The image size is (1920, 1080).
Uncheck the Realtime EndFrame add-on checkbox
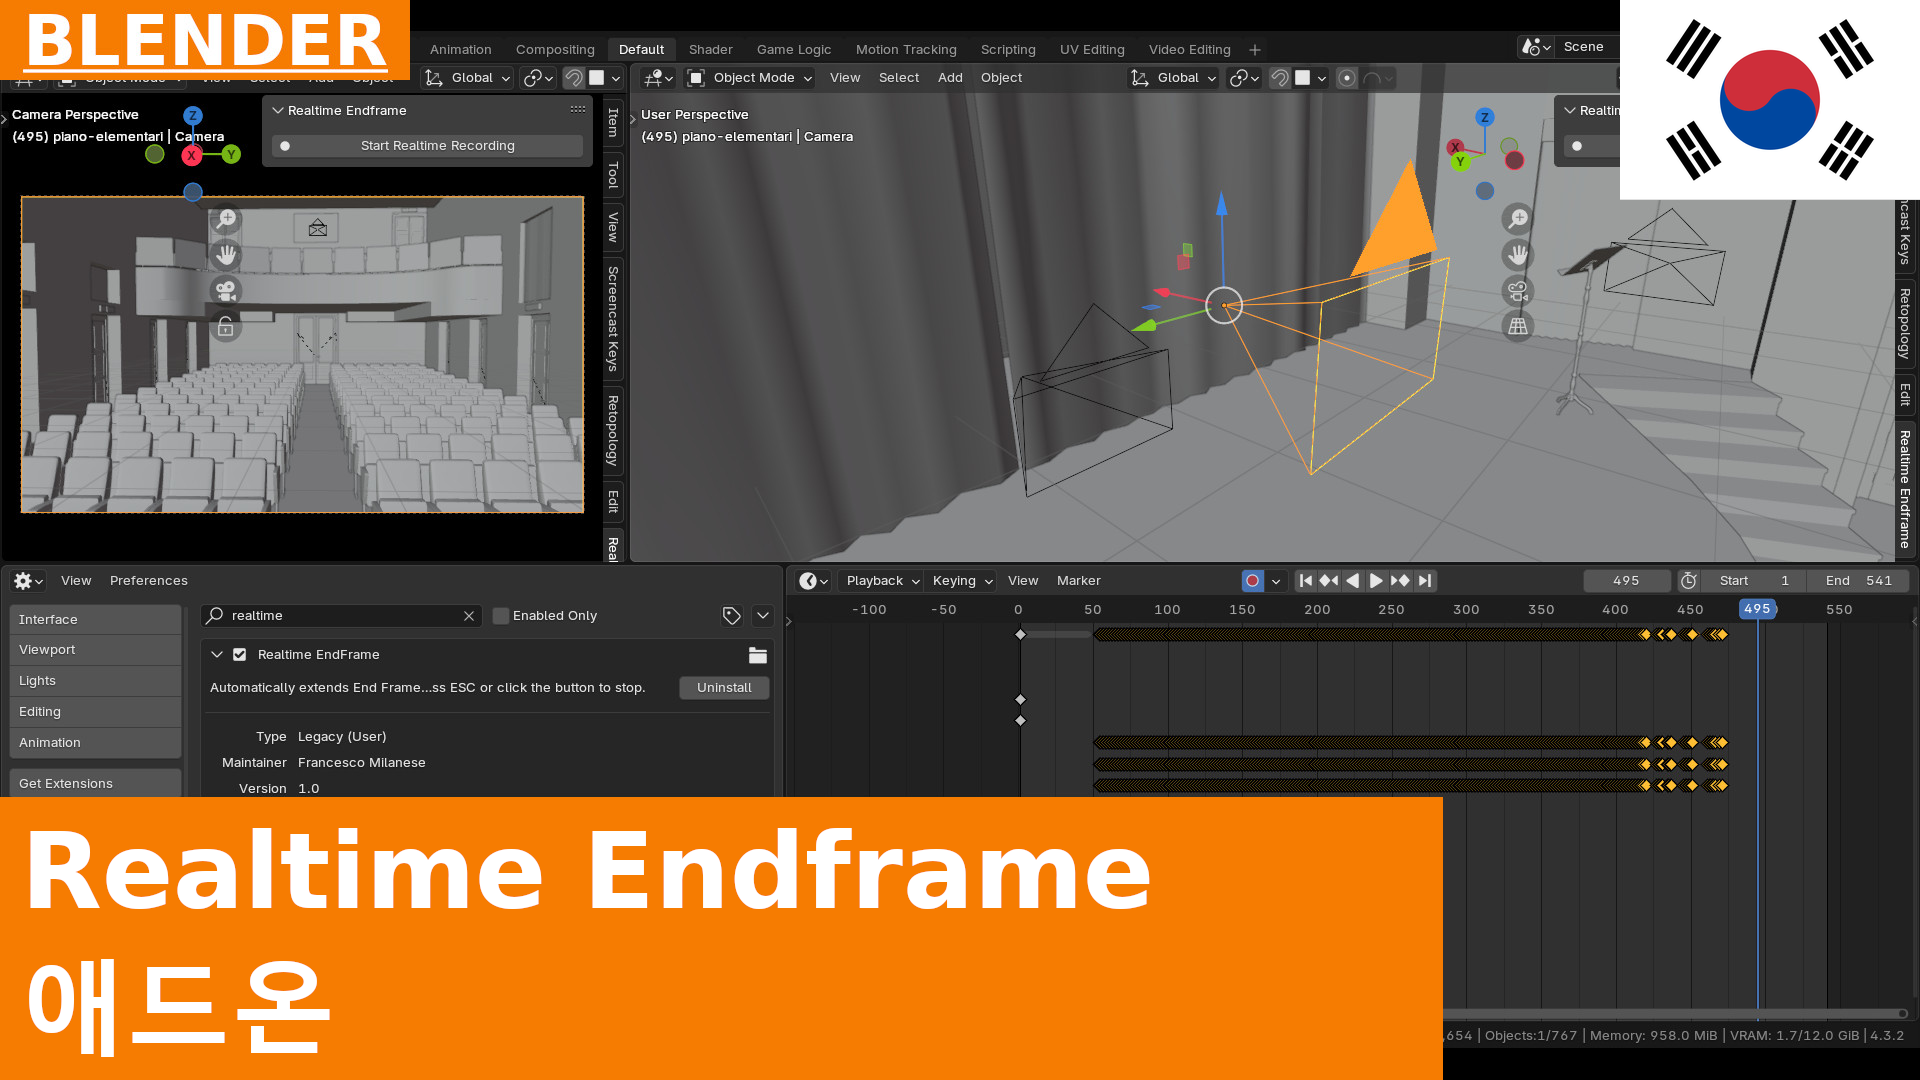239,655
